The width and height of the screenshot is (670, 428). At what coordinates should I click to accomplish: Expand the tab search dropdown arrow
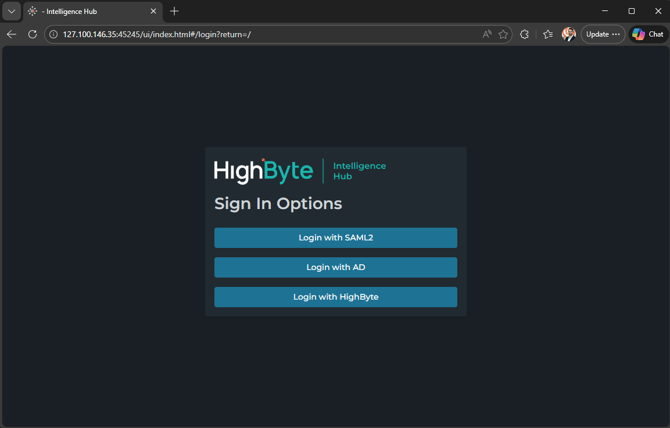(x=12, y=11)
